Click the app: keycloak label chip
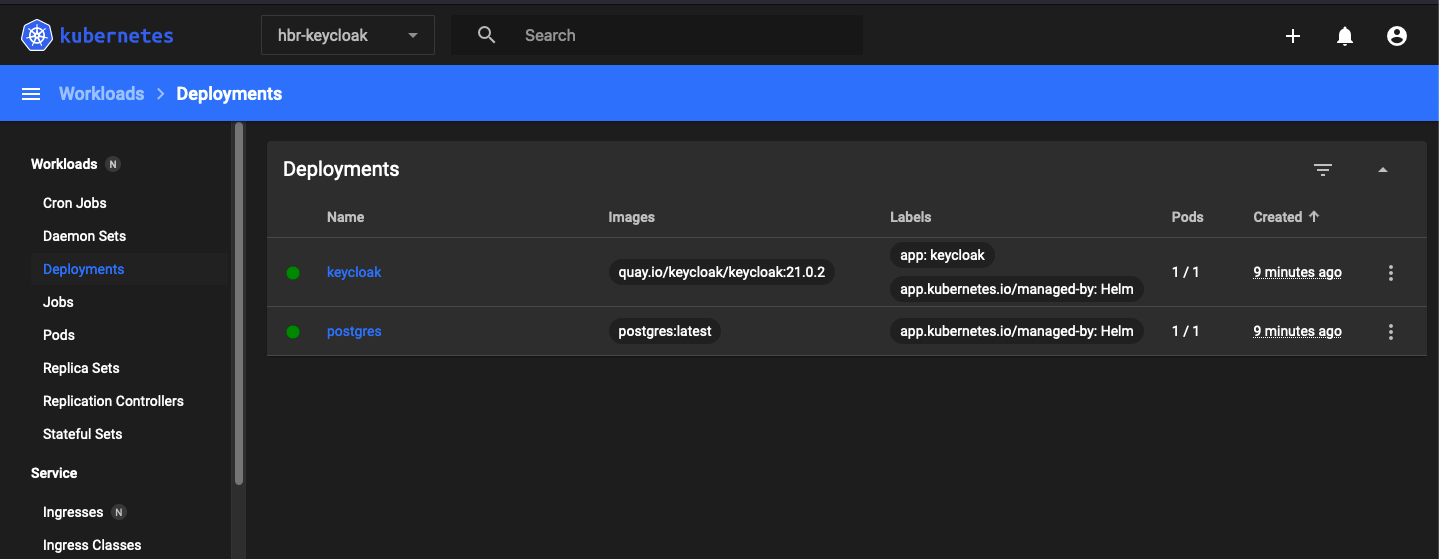Viewport: 1439px width, 559px height. (x=942, y=255)
